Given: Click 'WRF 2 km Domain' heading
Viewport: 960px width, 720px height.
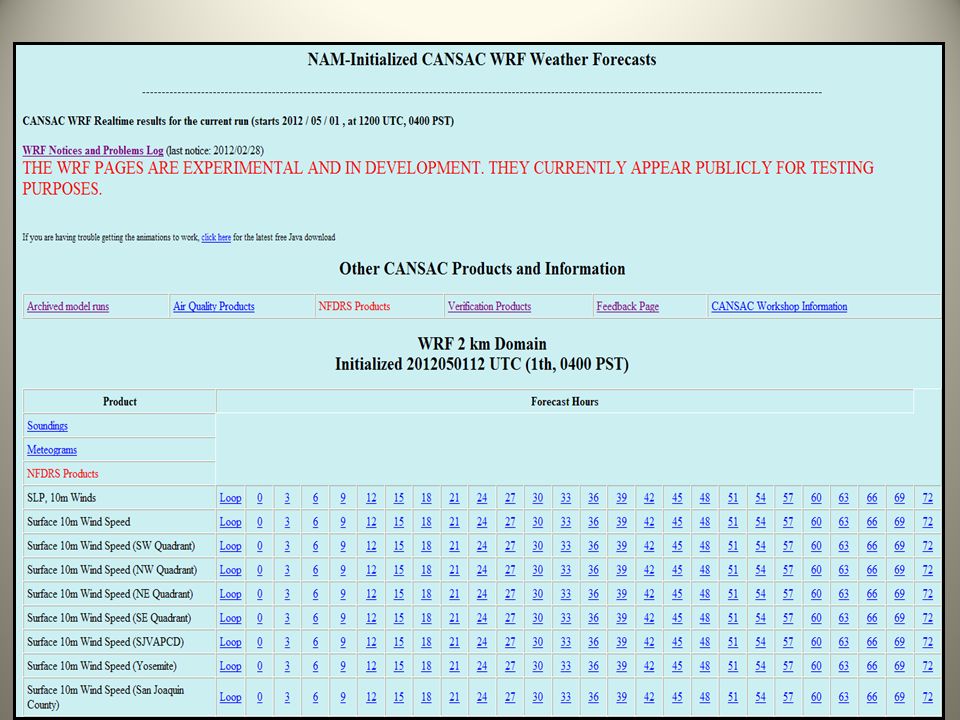Looking at the screenshot, I should tap(482, 344).
